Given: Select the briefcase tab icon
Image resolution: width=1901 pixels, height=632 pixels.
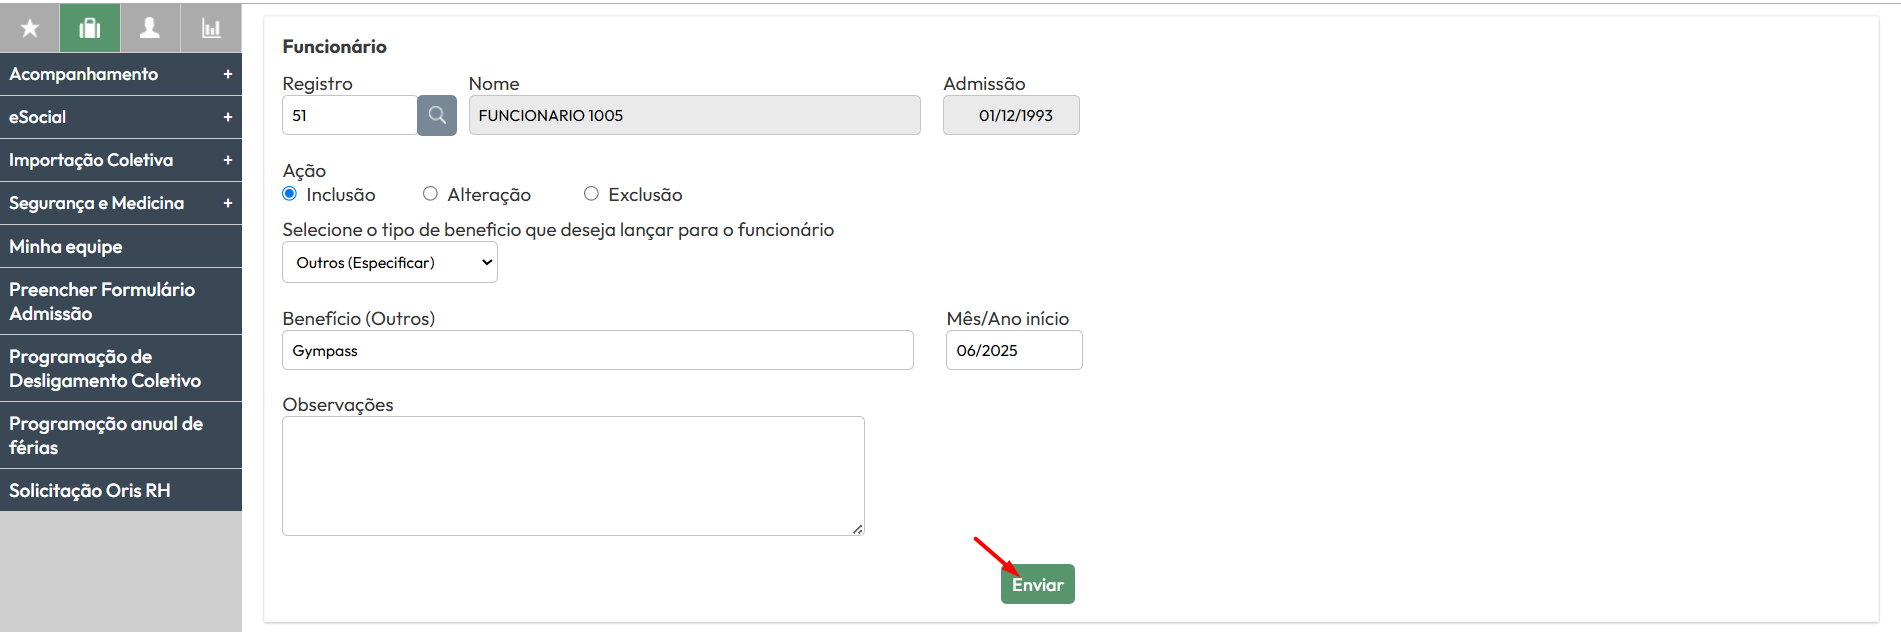Looking at the screenshot, I should [x=90, y=28].
